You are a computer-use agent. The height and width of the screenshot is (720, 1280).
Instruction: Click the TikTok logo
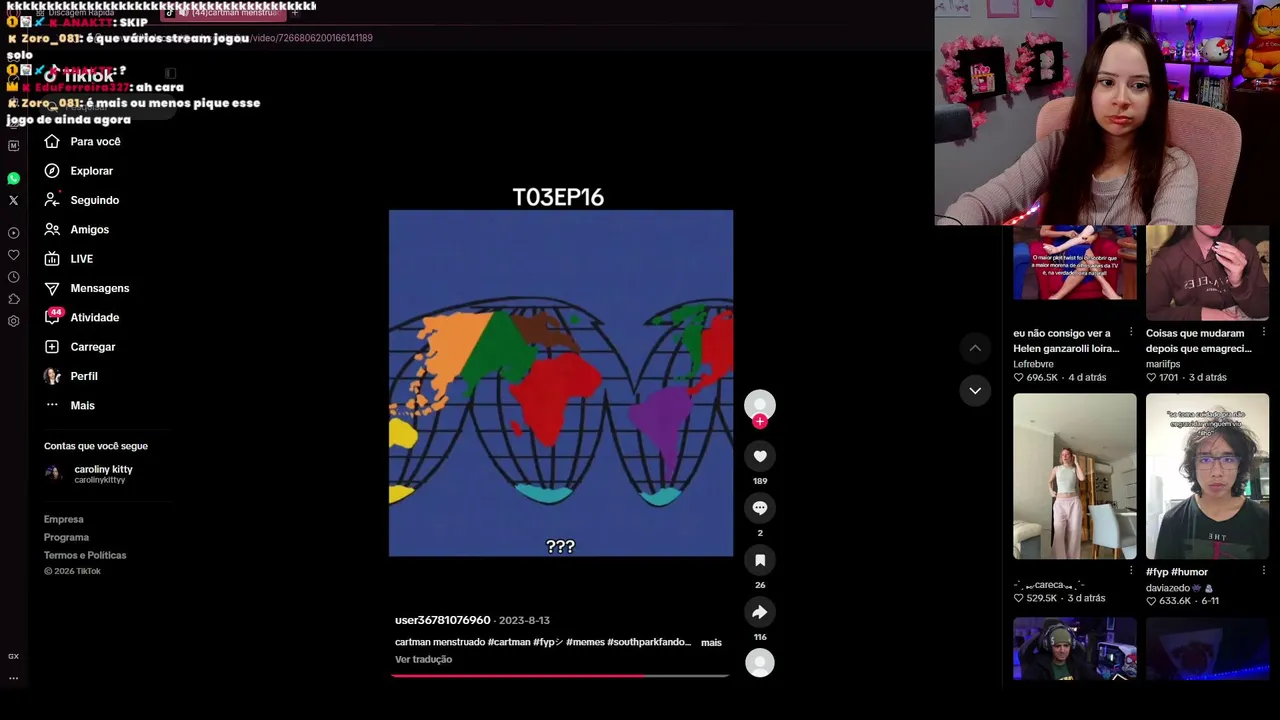[80, 76]
